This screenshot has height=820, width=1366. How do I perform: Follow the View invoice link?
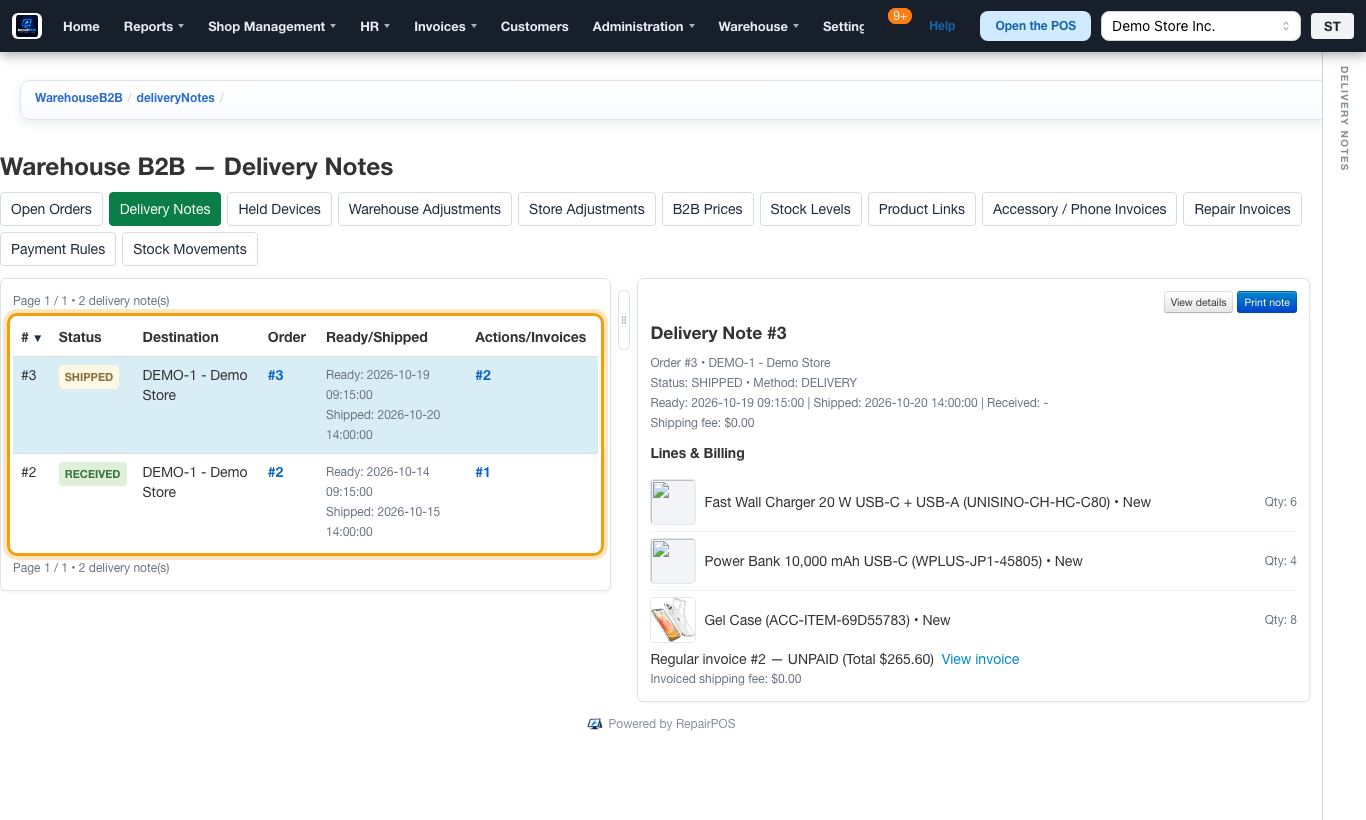(x=980, y=659)
